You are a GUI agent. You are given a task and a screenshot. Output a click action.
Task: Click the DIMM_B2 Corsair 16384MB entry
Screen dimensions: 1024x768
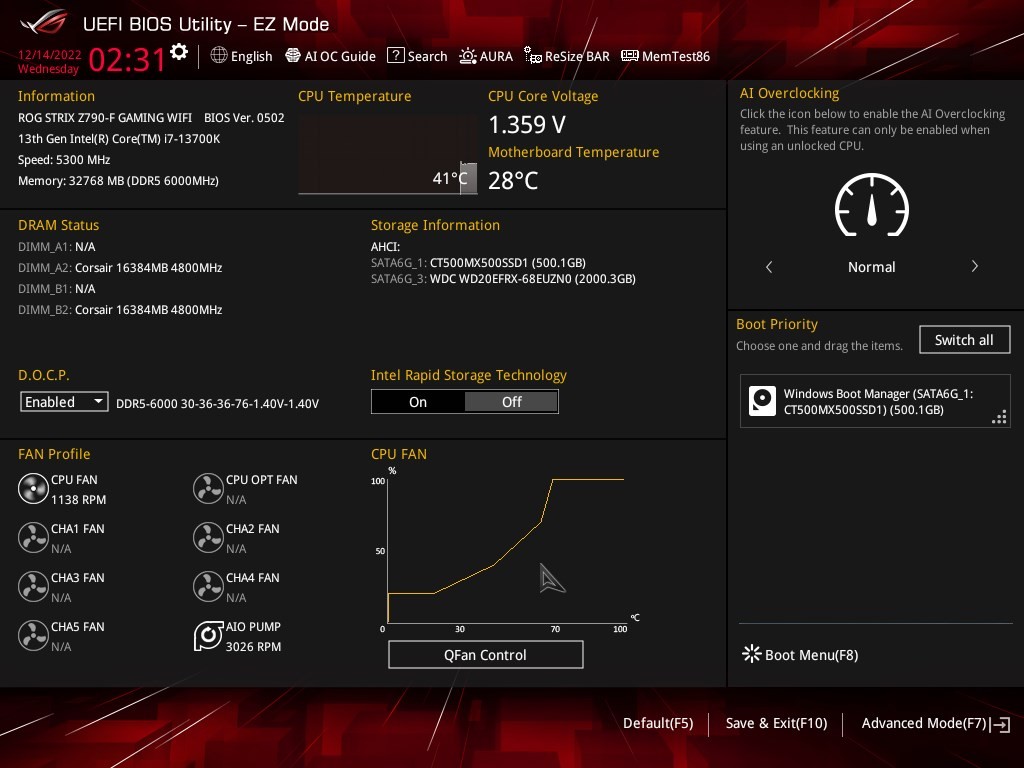coord(120,310)
